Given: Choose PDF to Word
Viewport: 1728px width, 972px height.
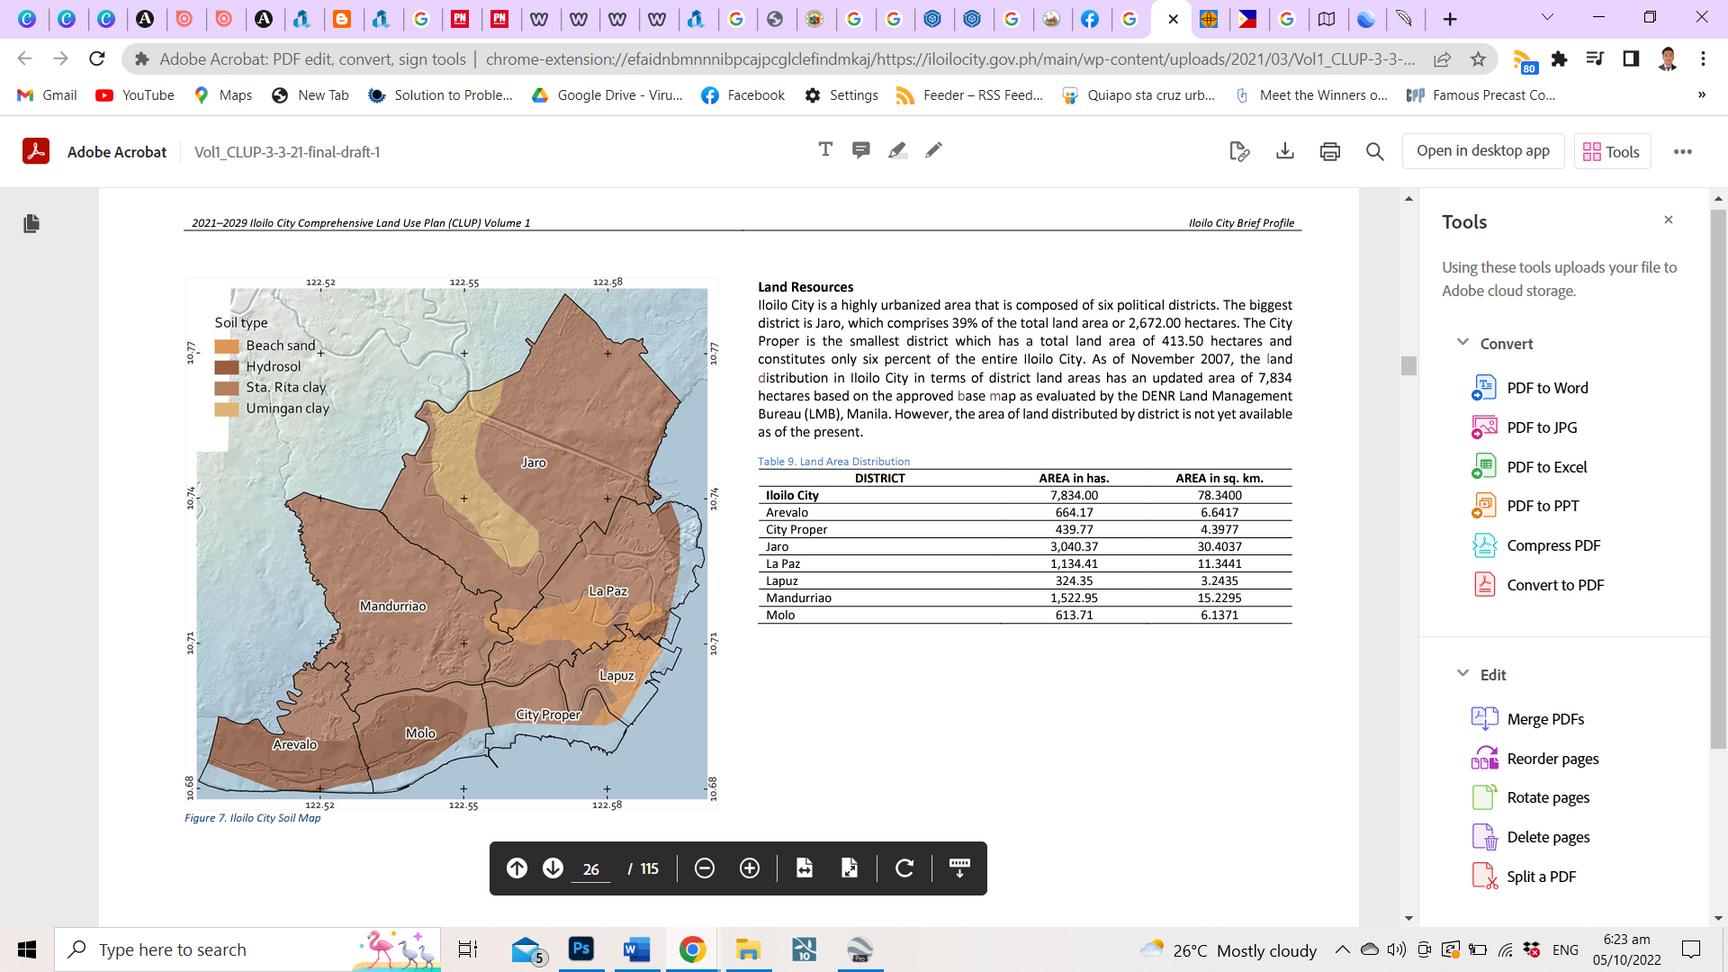Looking at the screenshot, I should click(x=1546, y=388).
